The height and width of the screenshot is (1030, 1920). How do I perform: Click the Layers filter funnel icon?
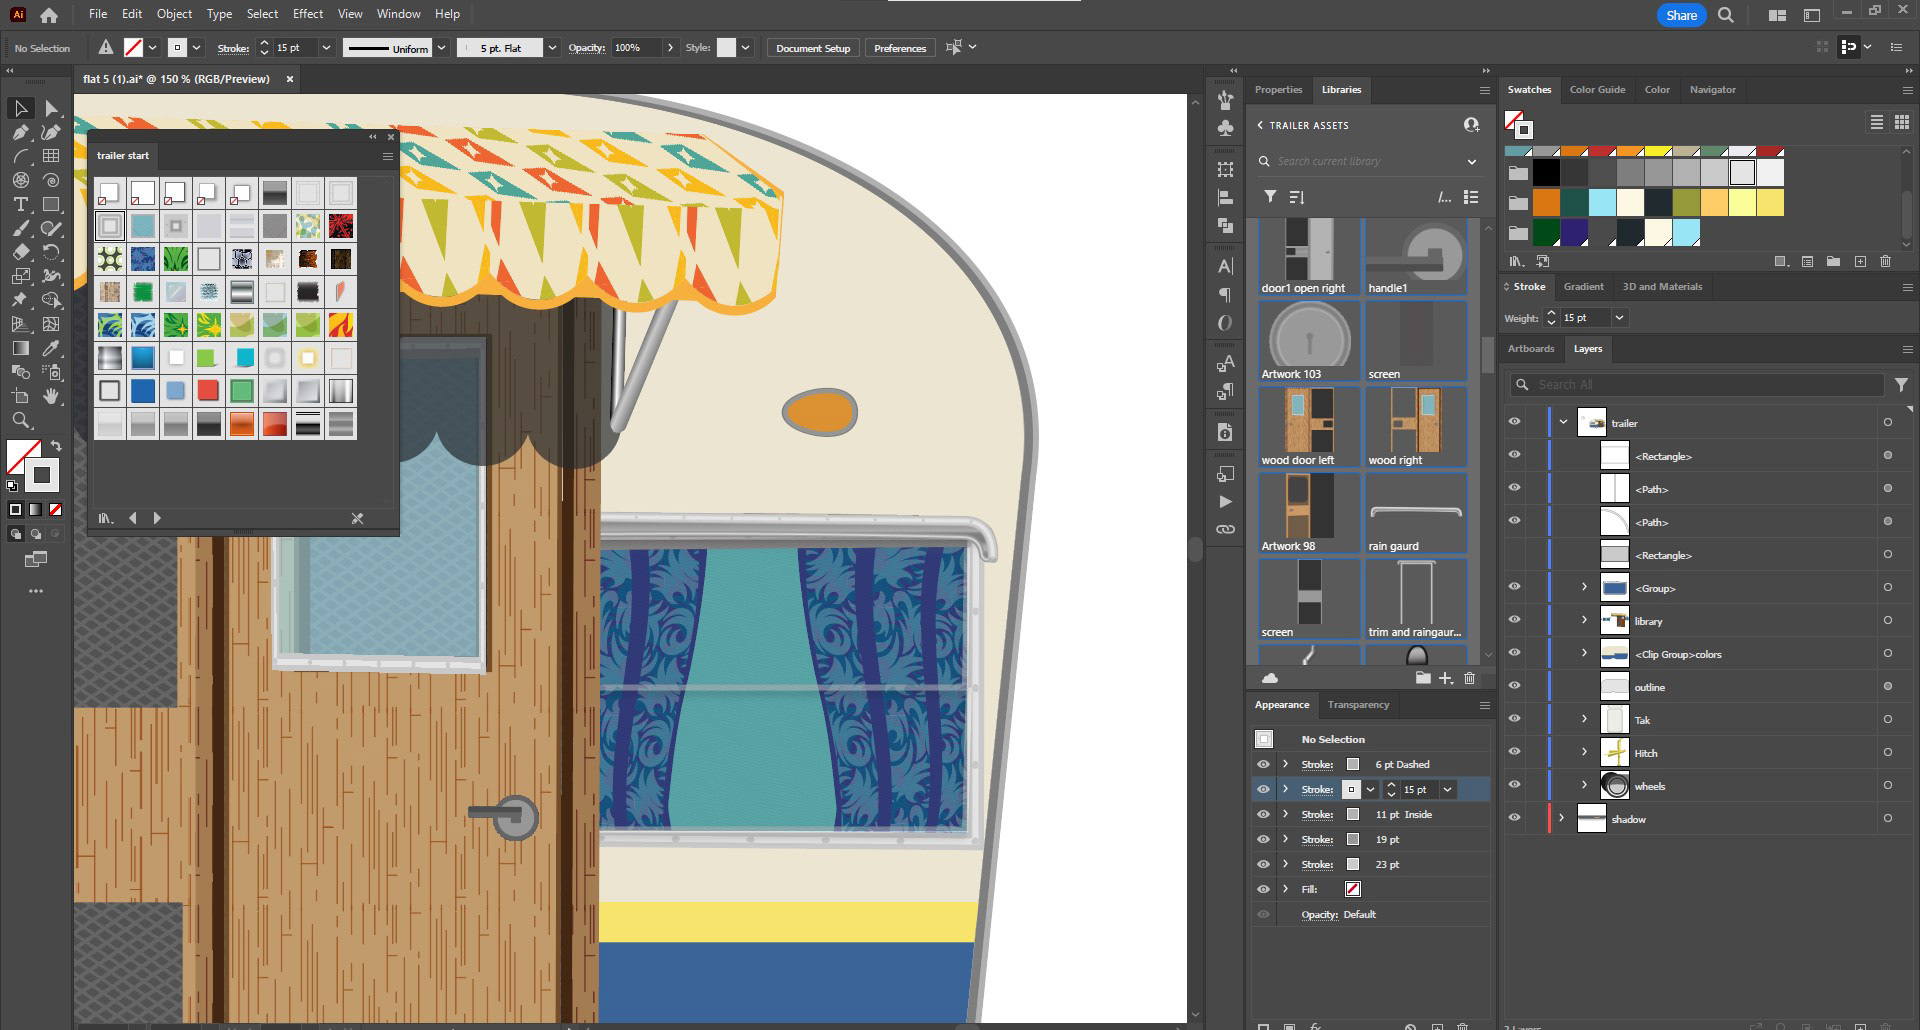coord(1901,384)
